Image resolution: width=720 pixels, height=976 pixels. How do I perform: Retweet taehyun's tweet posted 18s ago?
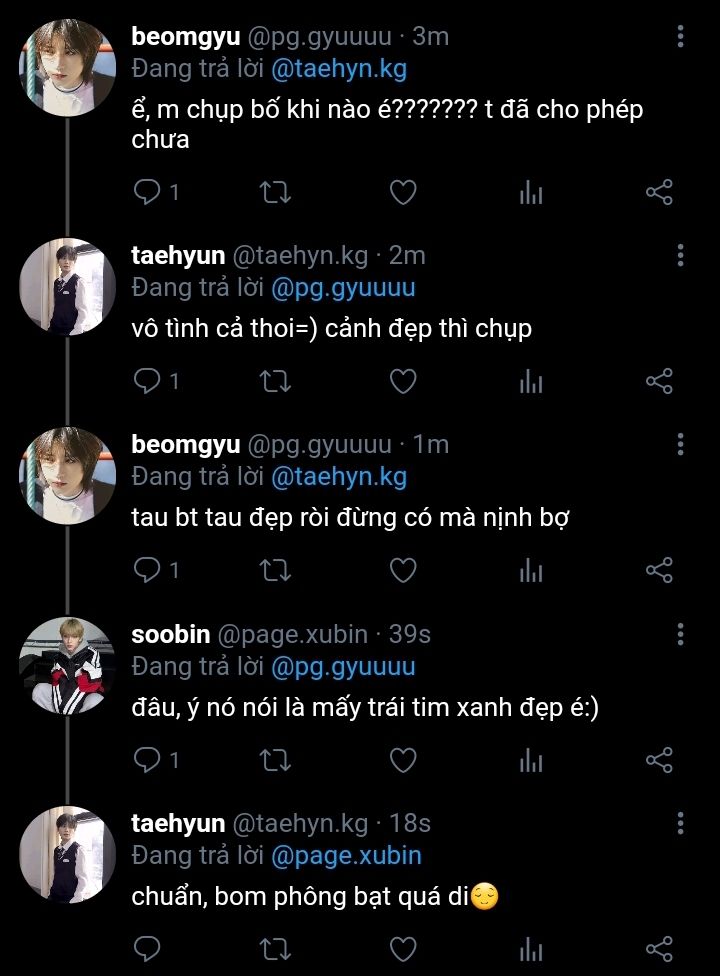click(275, 947)
